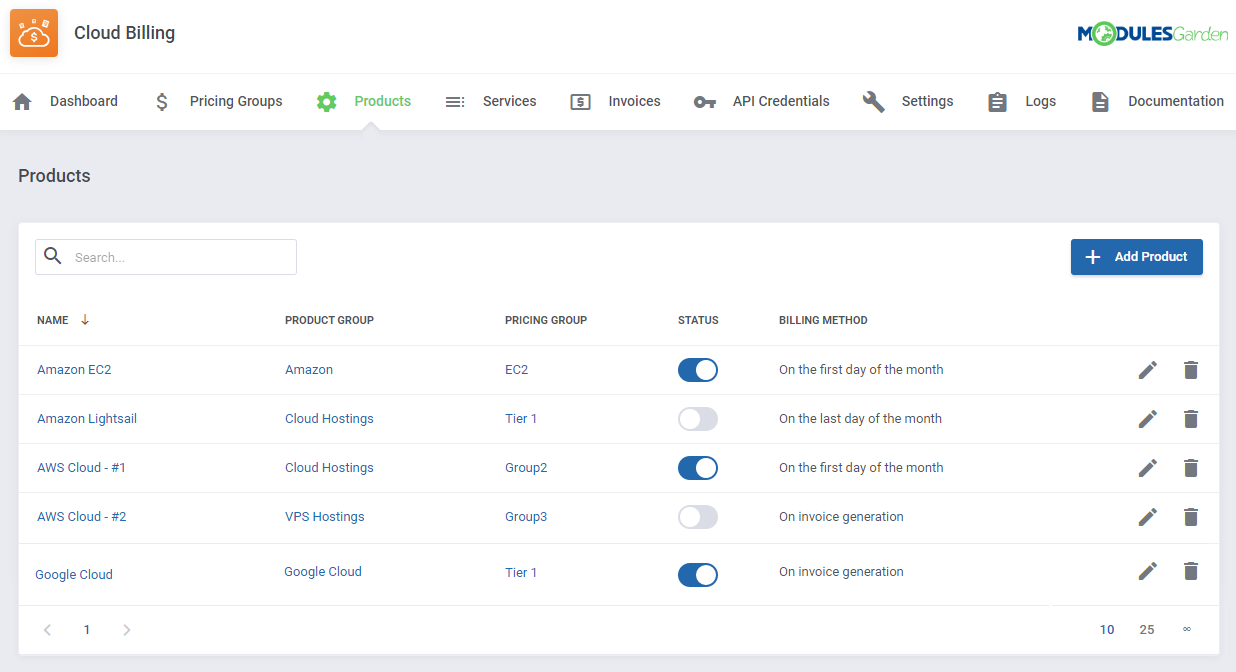Screen dimensions: 1236x672
Task: Show 10 entries per page
Action: pos(1107,630)
